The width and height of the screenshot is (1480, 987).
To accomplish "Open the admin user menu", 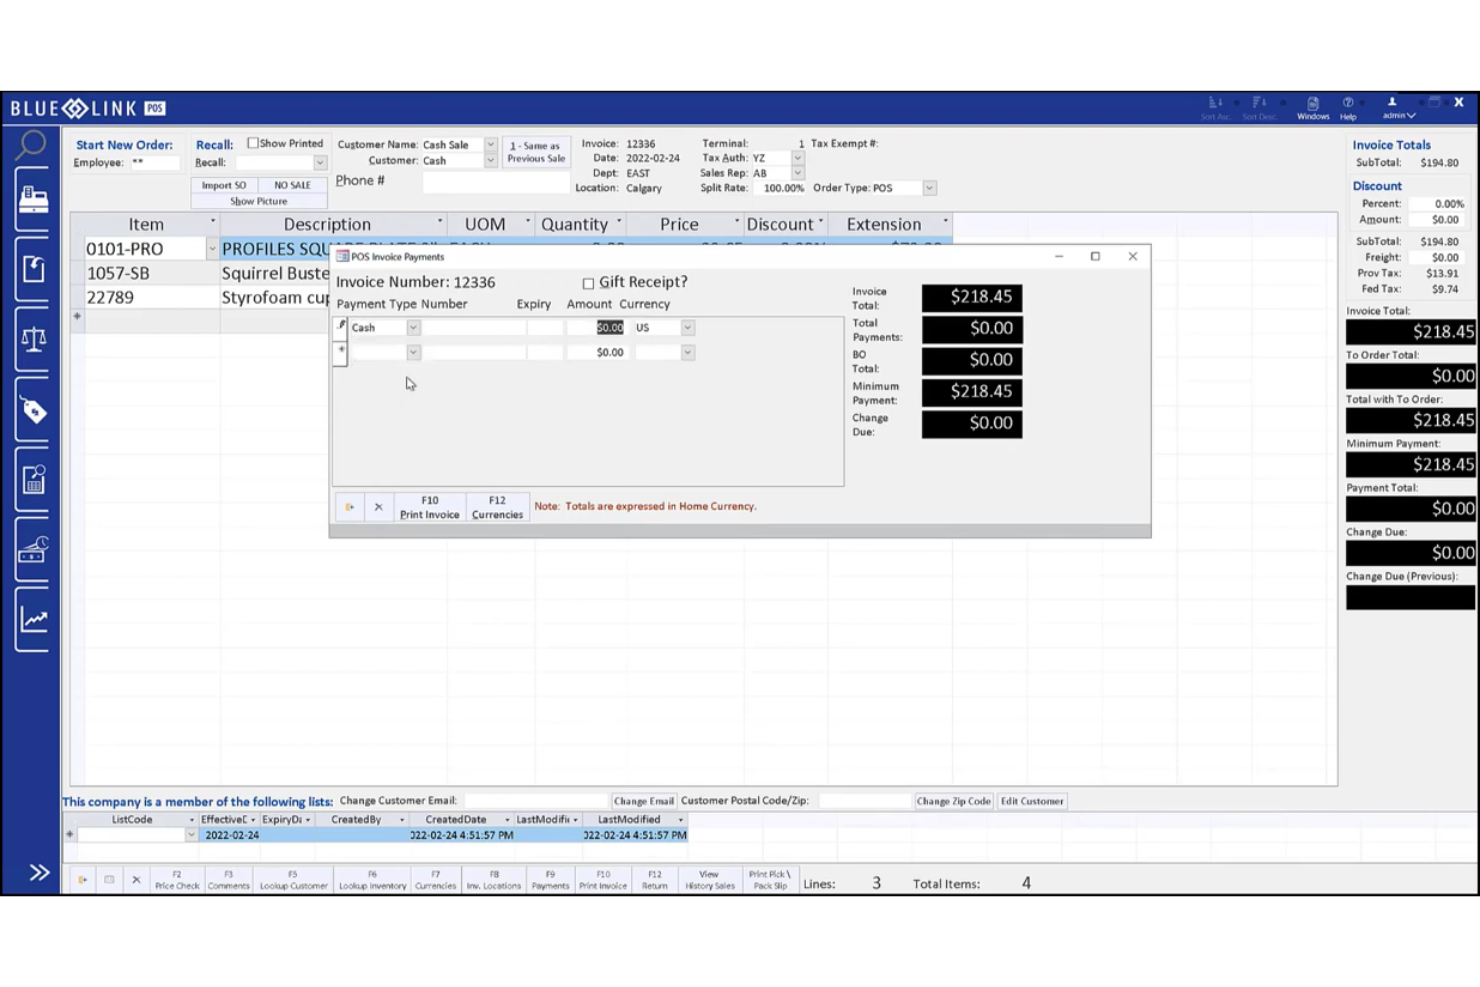I will click(1397, 109).
